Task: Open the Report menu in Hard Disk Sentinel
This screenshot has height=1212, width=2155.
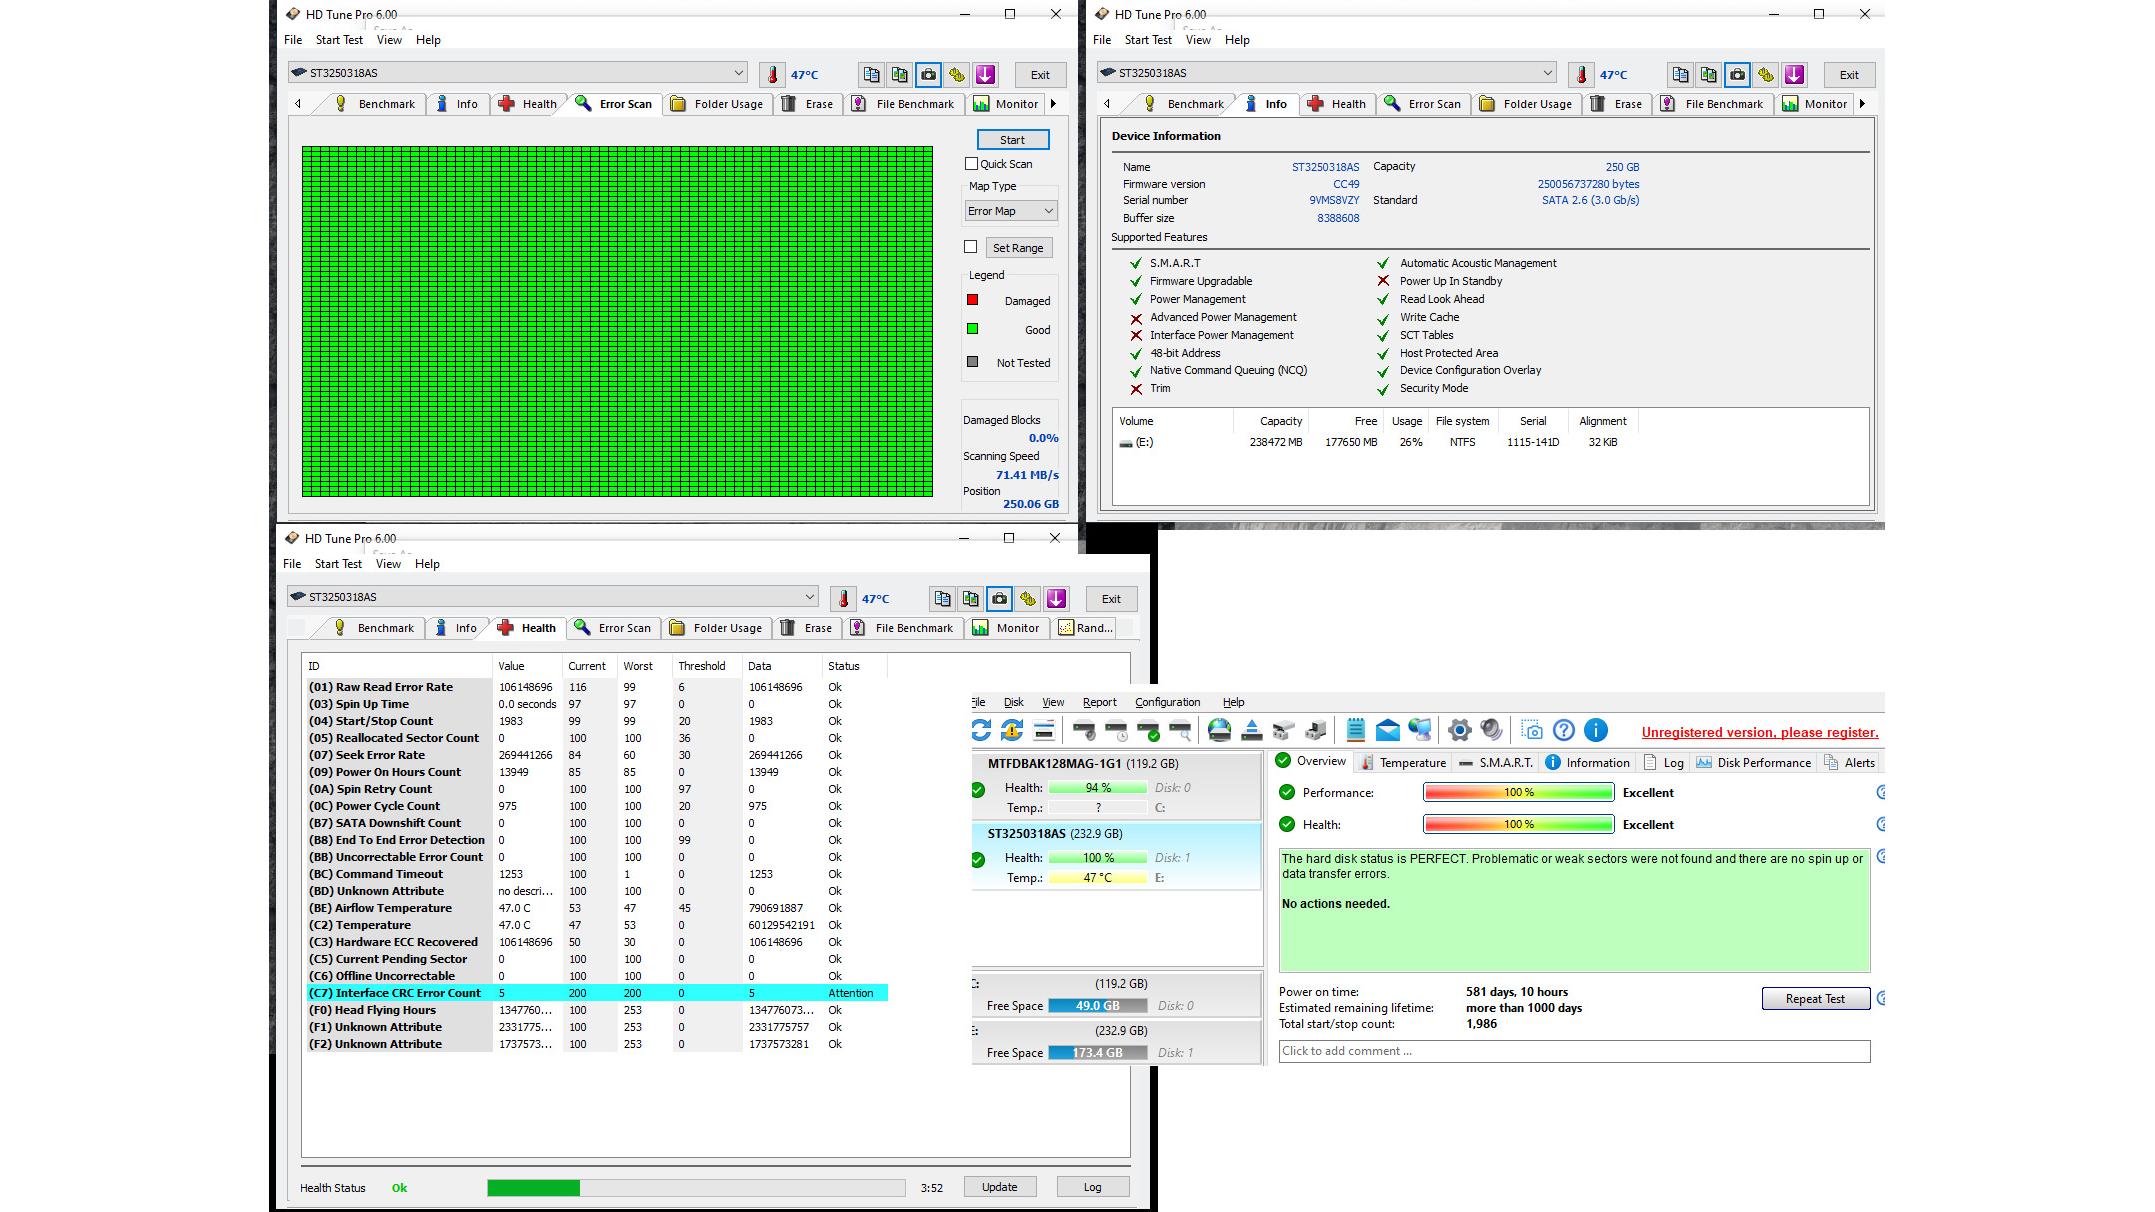Action: point(1099,702)
